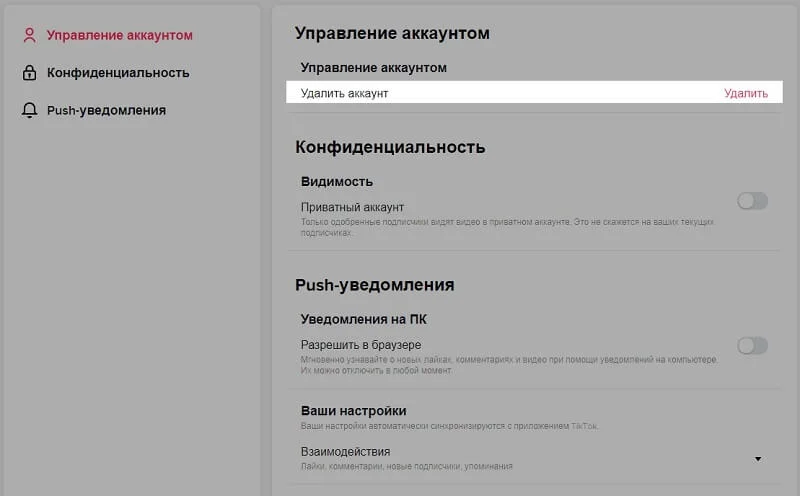The image size is (800, 496).
Task: Click the Лайки, комментарии description under Взаимодействия
Action: (406, 466)
